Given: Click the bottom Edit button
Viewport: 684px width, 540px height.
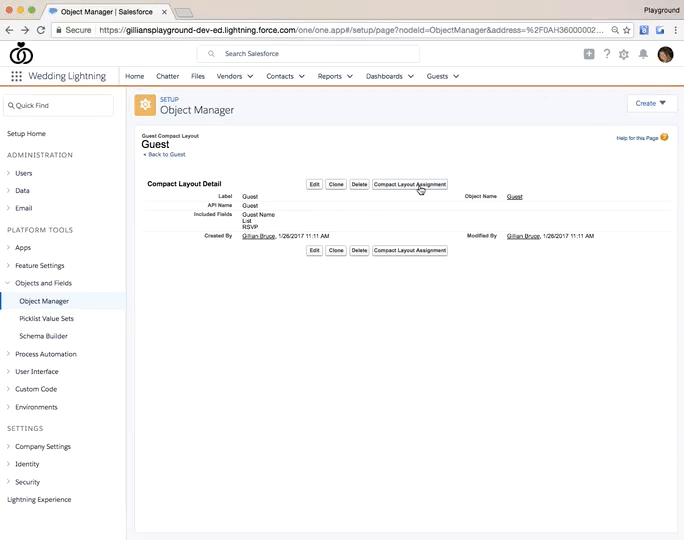Looking at the screenshot, I should (x=315, y=250).
